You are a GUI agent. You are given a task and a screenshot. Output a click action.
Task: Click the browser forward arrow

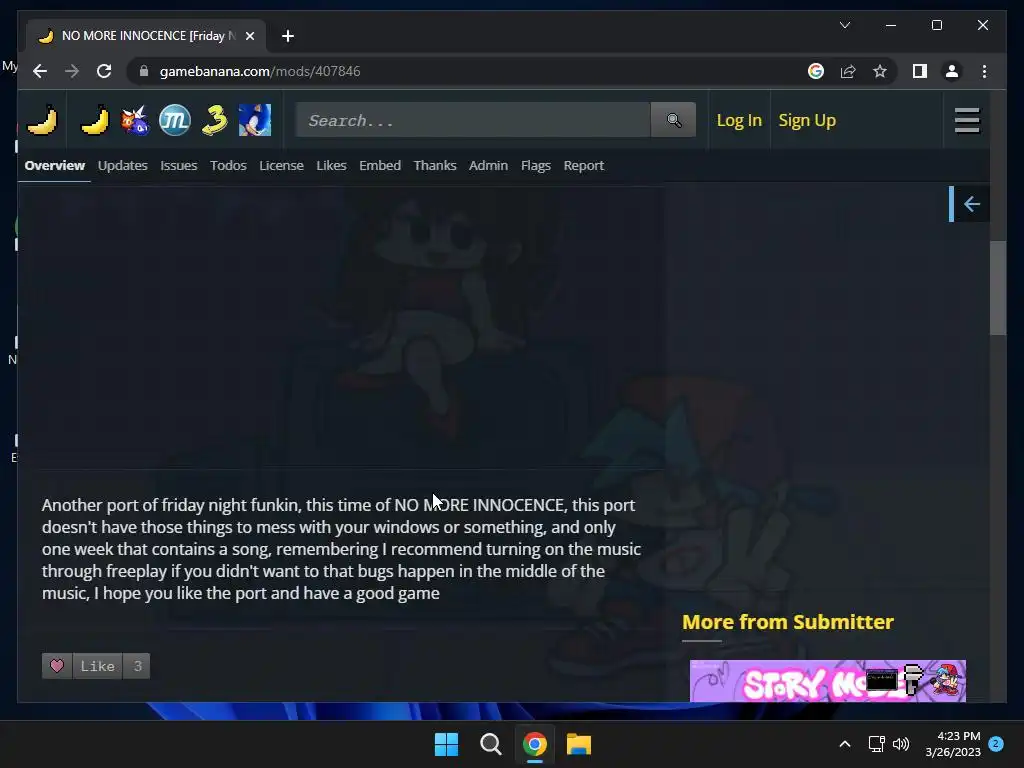[x=72, y=71]
